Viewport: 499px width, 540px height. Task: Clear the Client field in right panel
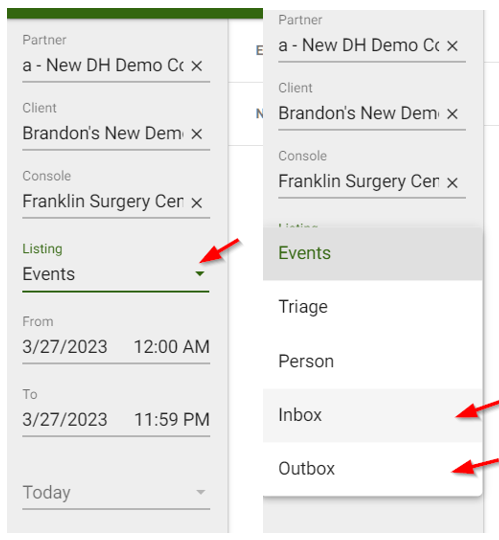452,114
